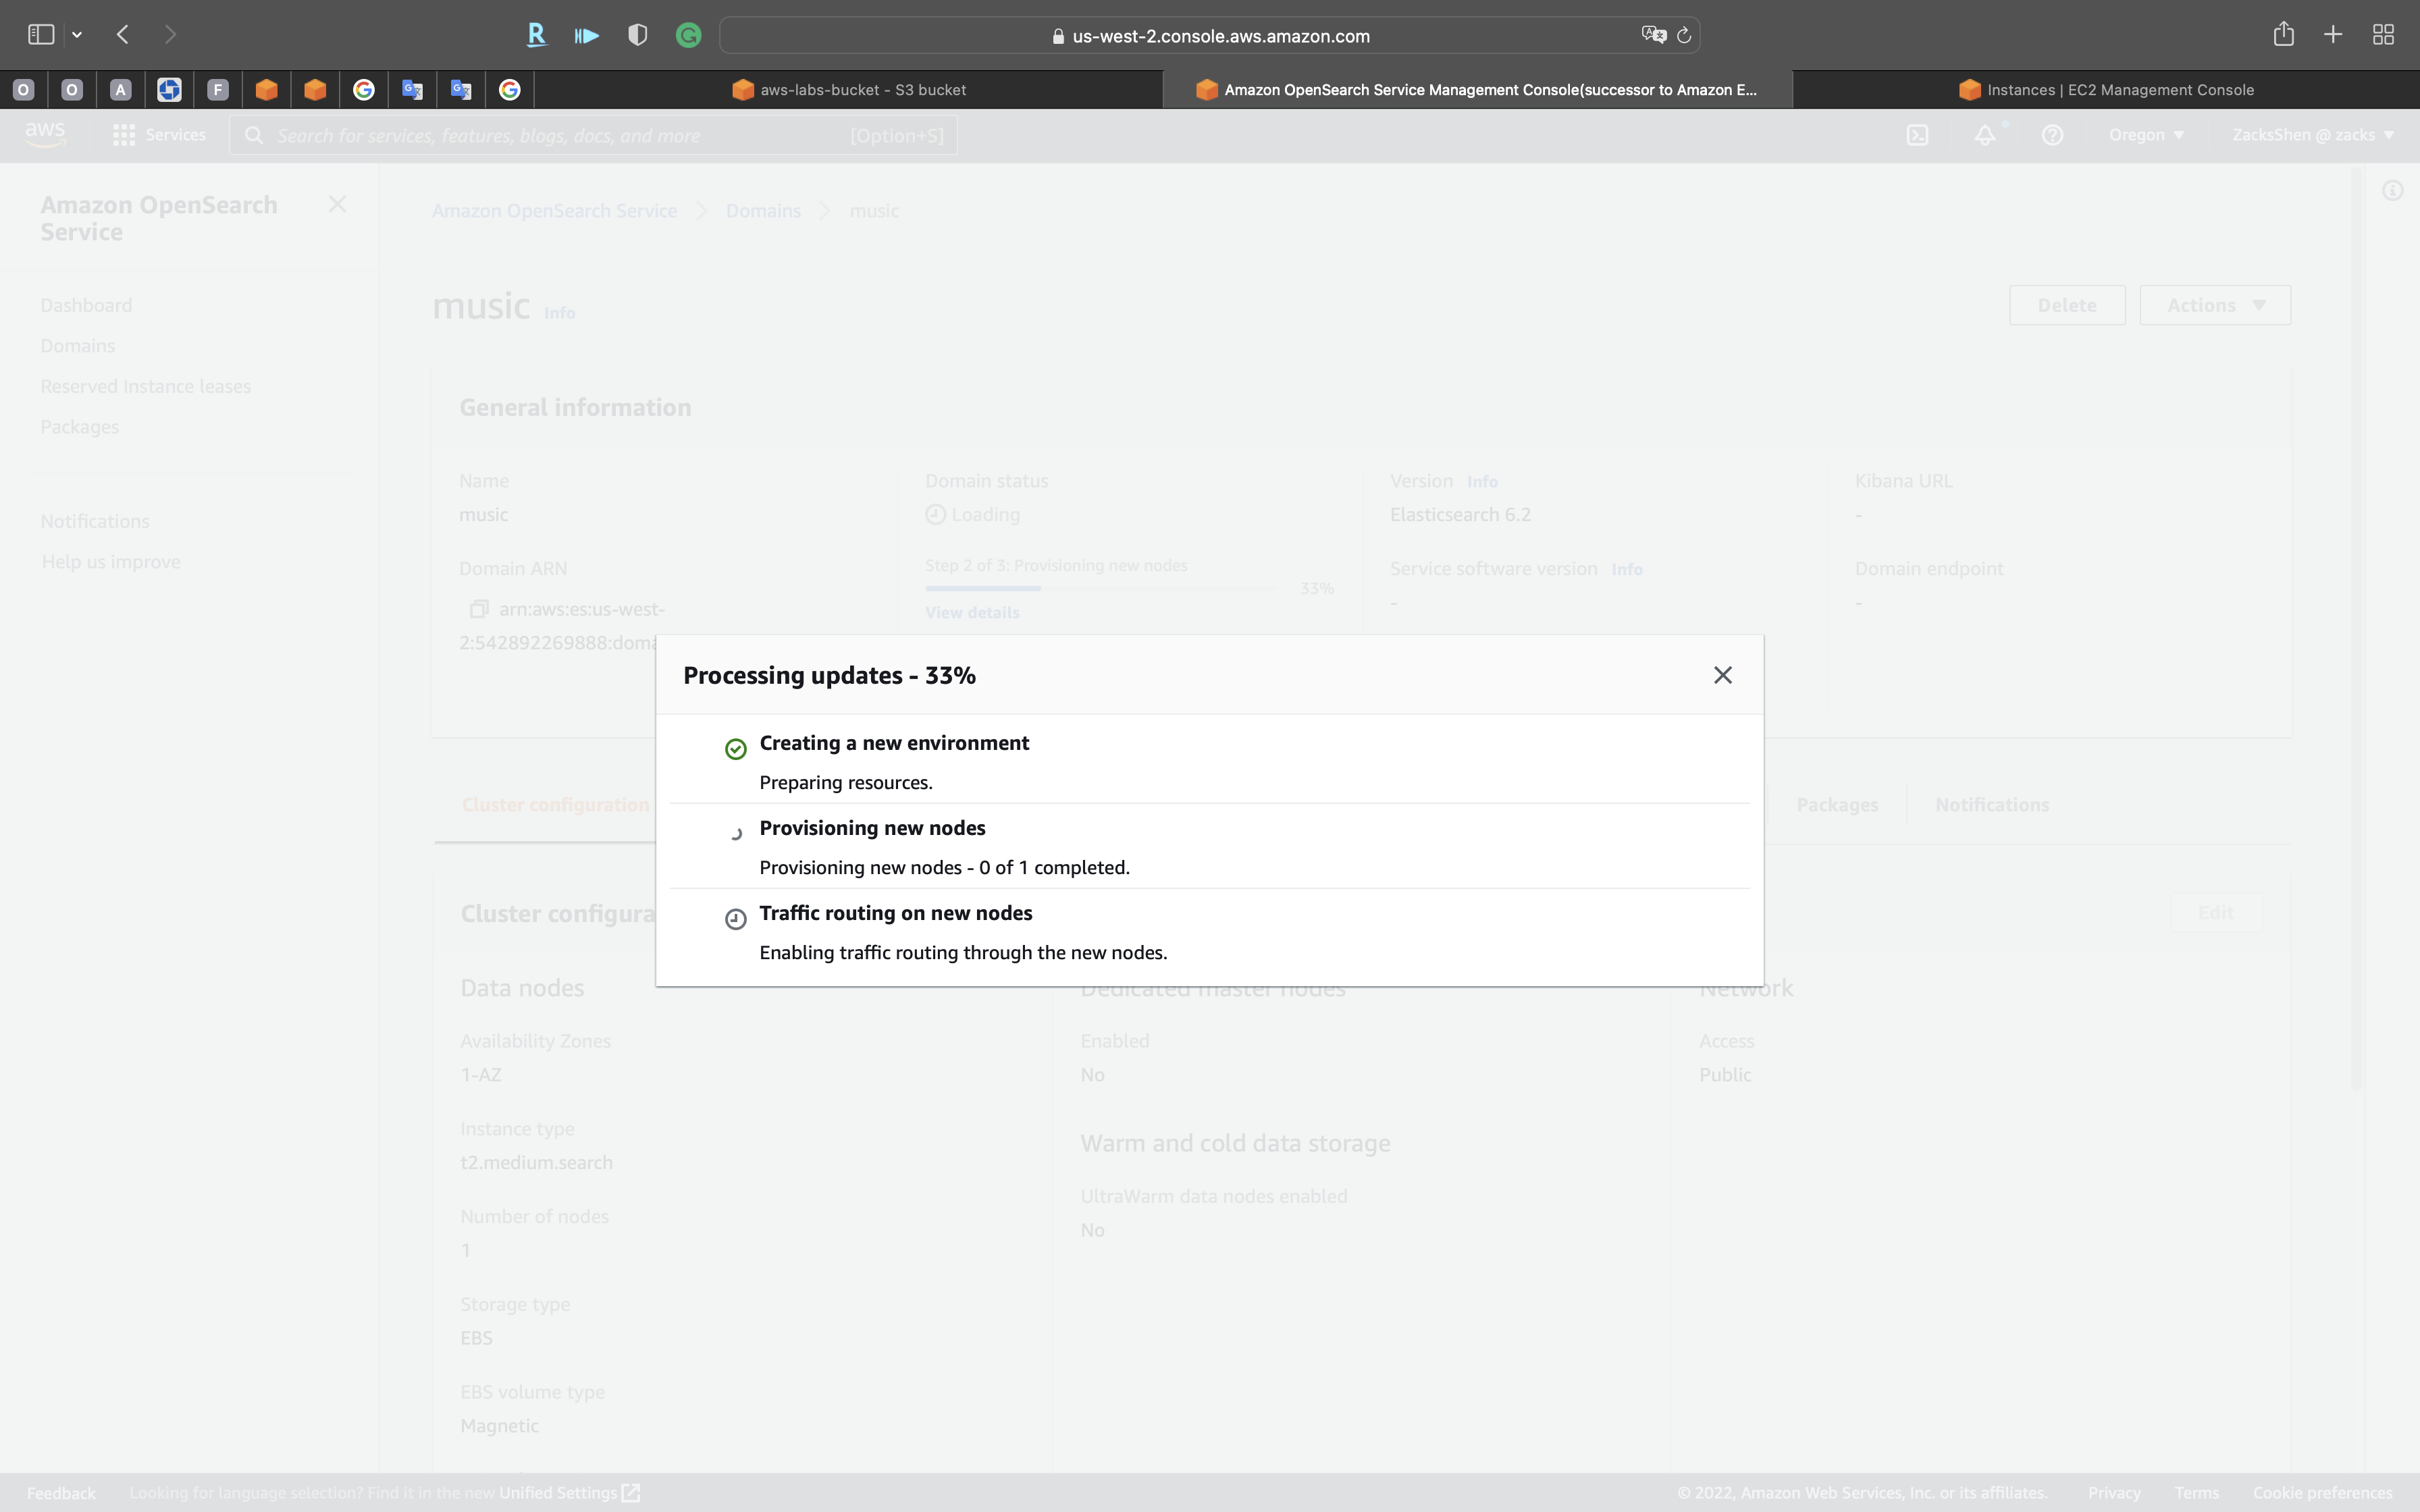2420x1512 pixels.
Task: Switch to the EC2 Instances browser tab
Action: click(2107, 90)
